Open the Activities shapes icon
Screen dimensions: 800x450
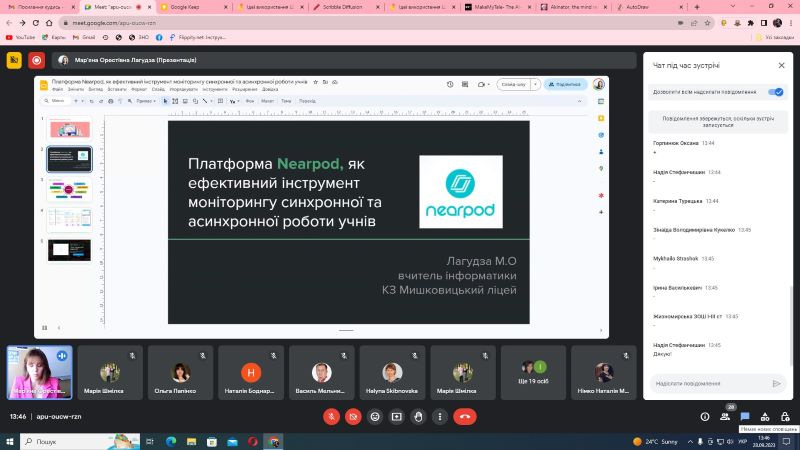[765, 416]
